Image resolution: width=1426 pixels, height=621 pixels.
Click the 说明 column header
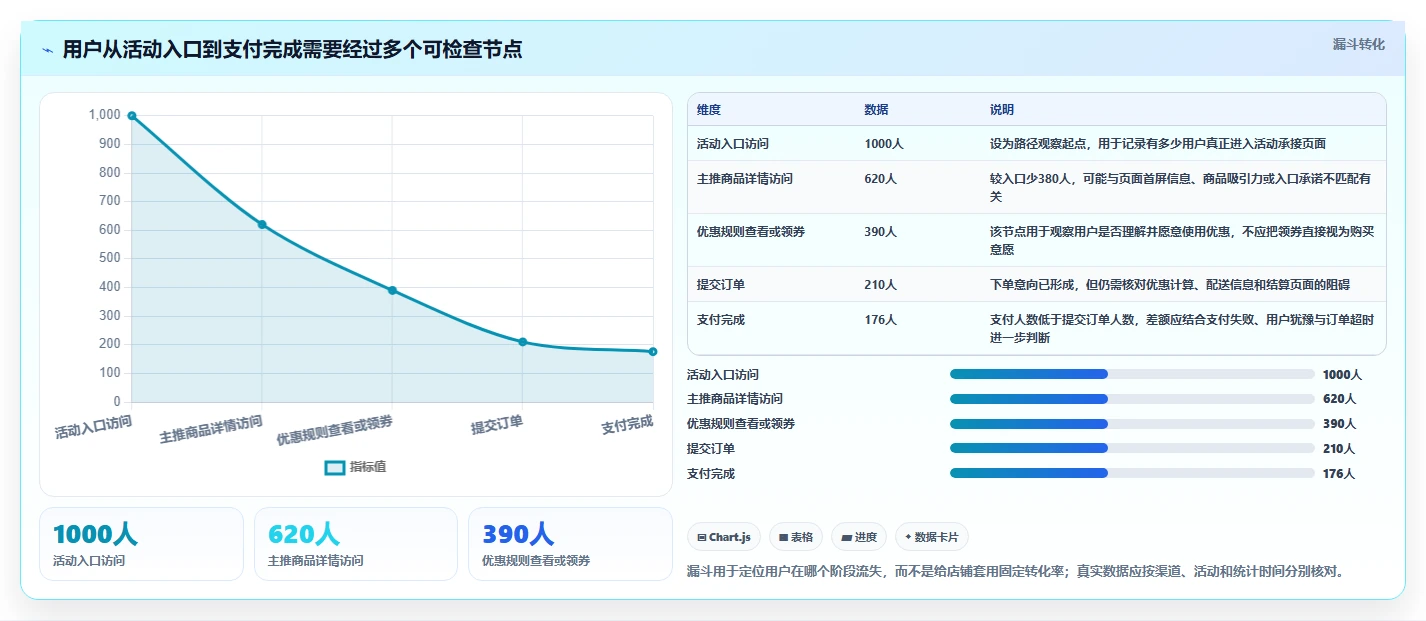(1002, 110)
